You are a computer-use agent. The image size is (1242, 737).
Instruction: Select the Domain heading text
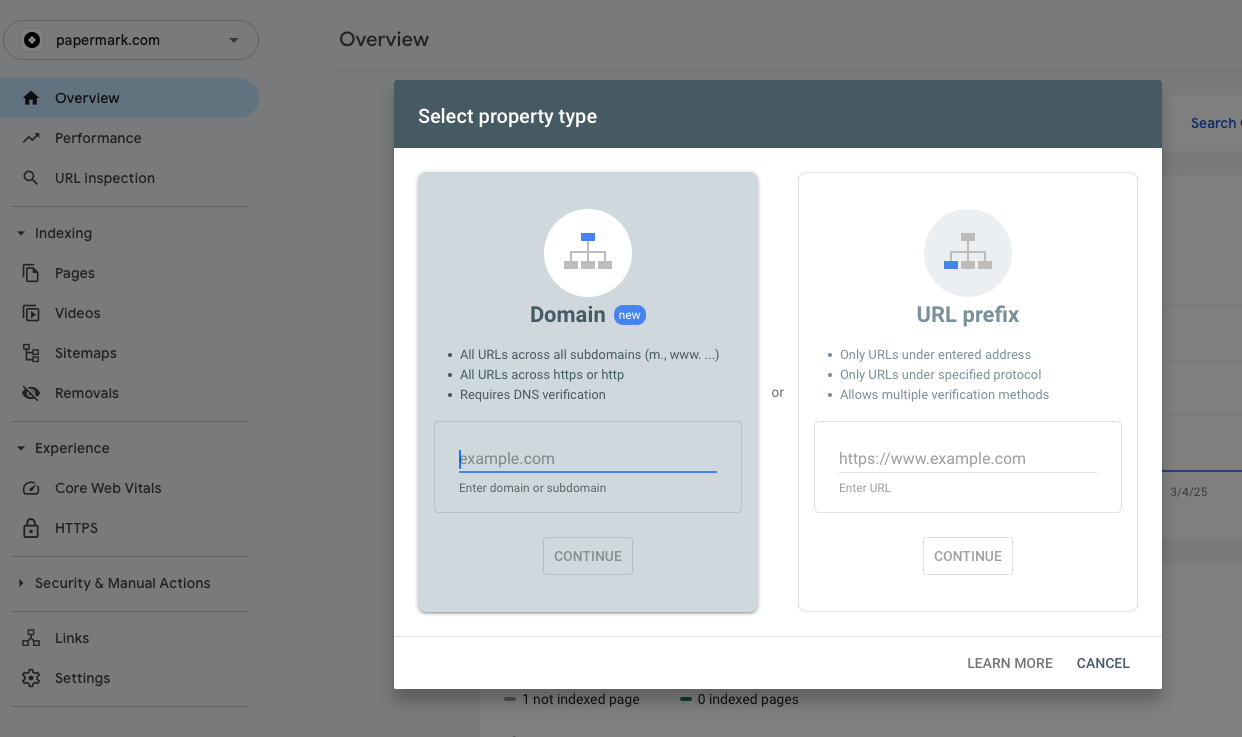tap(568, 315)
